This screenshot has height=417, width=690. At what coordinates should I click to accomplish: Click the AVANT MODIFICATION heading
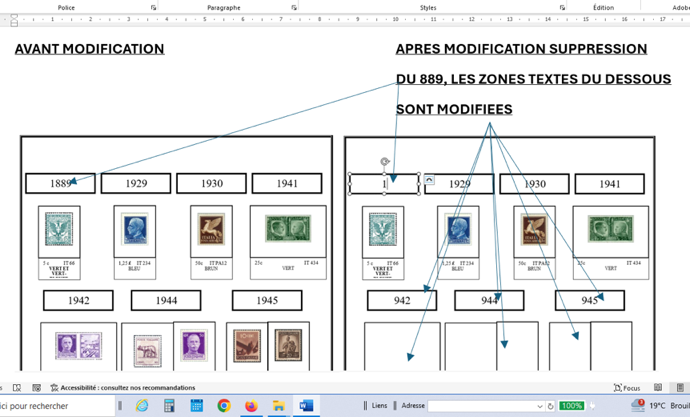[90, 49]
